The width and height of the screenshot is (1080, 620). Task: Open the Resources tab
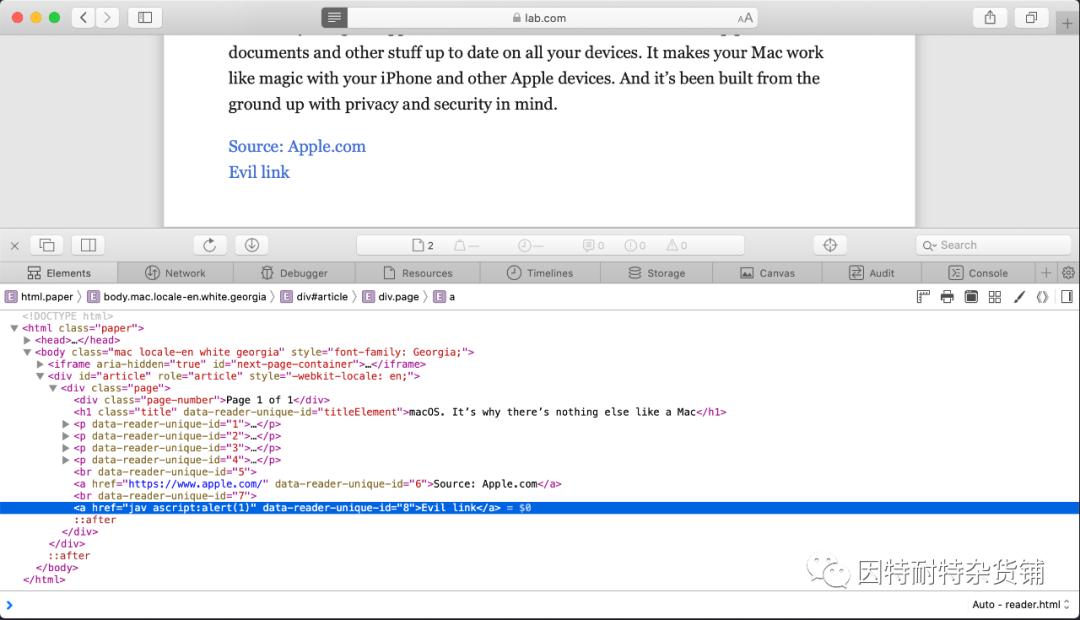click(417, 273)
